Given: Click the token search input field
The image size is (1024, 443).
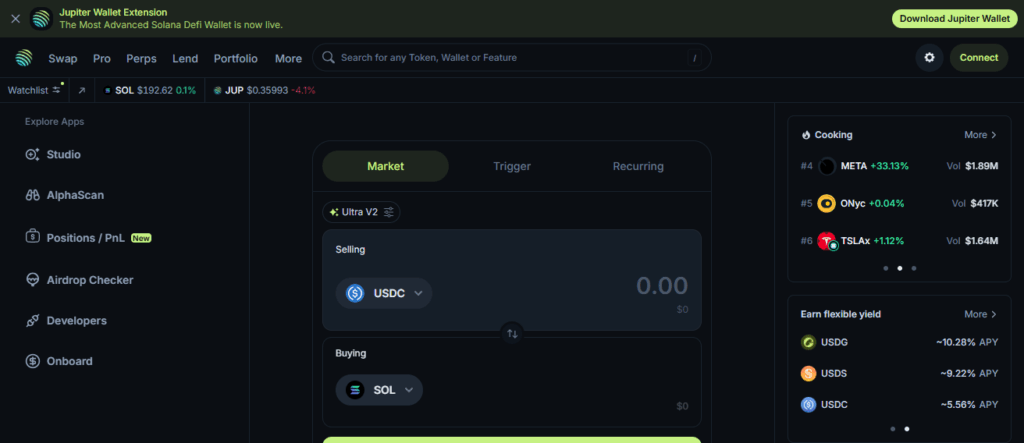Looking at the screenshot, I should 511,58.
